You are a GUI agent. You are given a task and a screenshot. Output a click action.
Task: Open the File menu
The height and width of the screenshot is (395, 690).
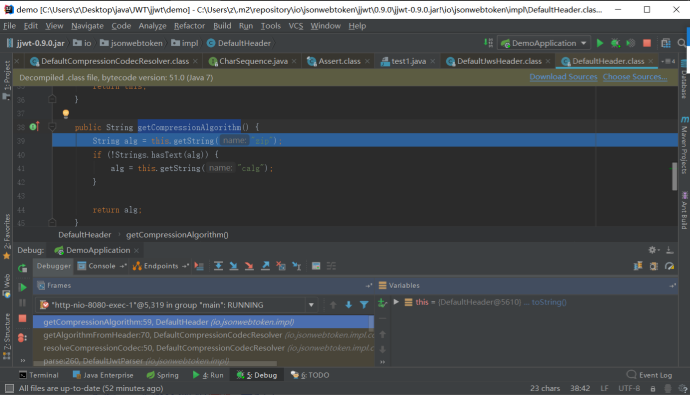click(10, 26)
